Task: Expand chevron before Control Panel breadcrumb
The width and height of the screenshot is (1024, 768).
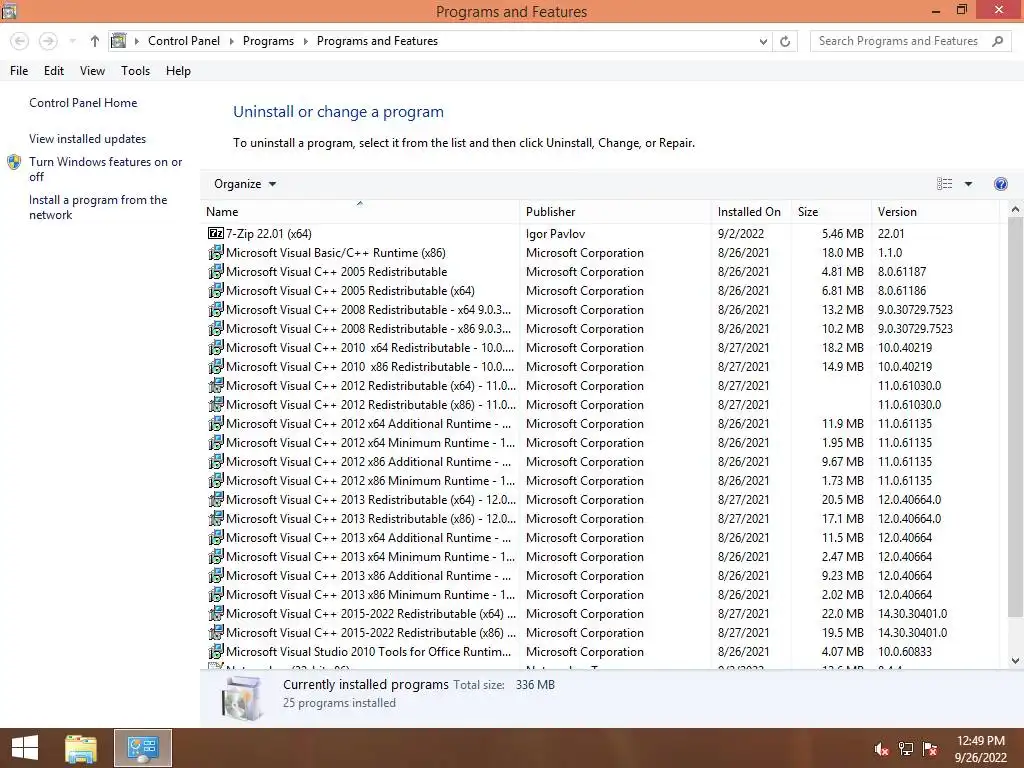Action: pos(136,41)
